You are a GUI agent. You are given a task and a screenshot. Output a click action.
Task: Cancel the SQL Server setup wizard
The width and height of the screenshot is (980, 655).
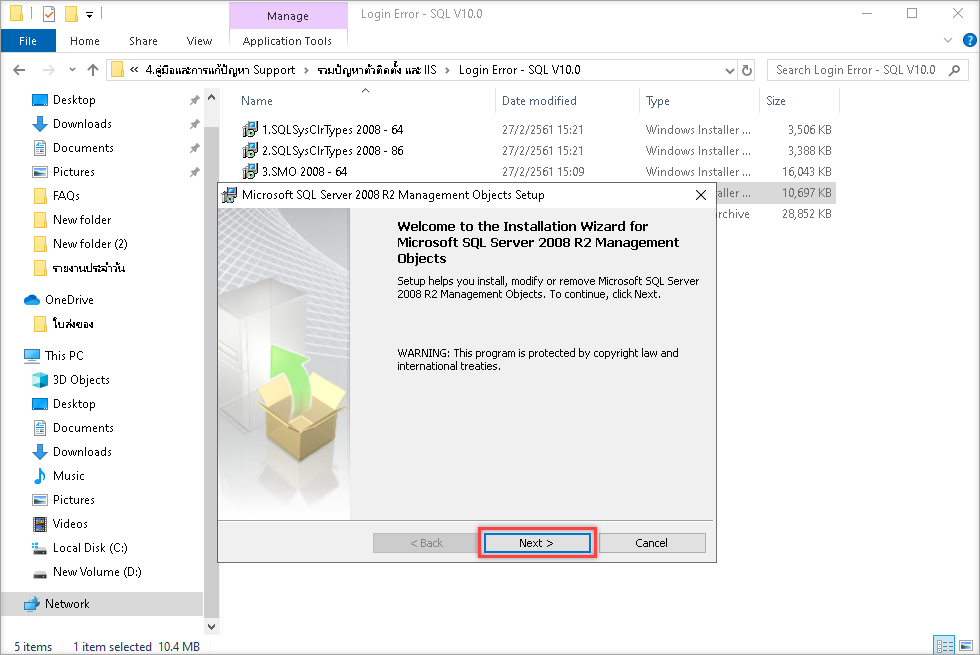click(651, 543)
